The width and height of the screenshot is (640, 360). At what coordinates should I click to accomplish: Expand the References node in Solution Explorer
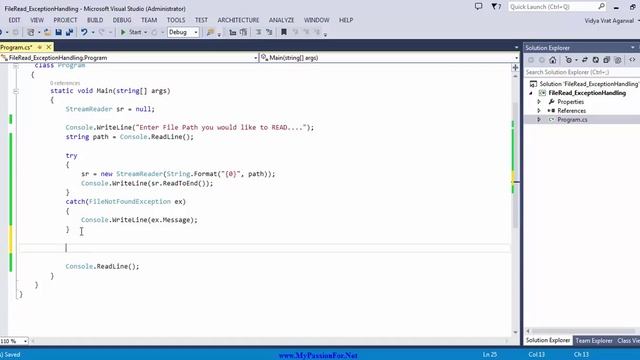[539, 111]
